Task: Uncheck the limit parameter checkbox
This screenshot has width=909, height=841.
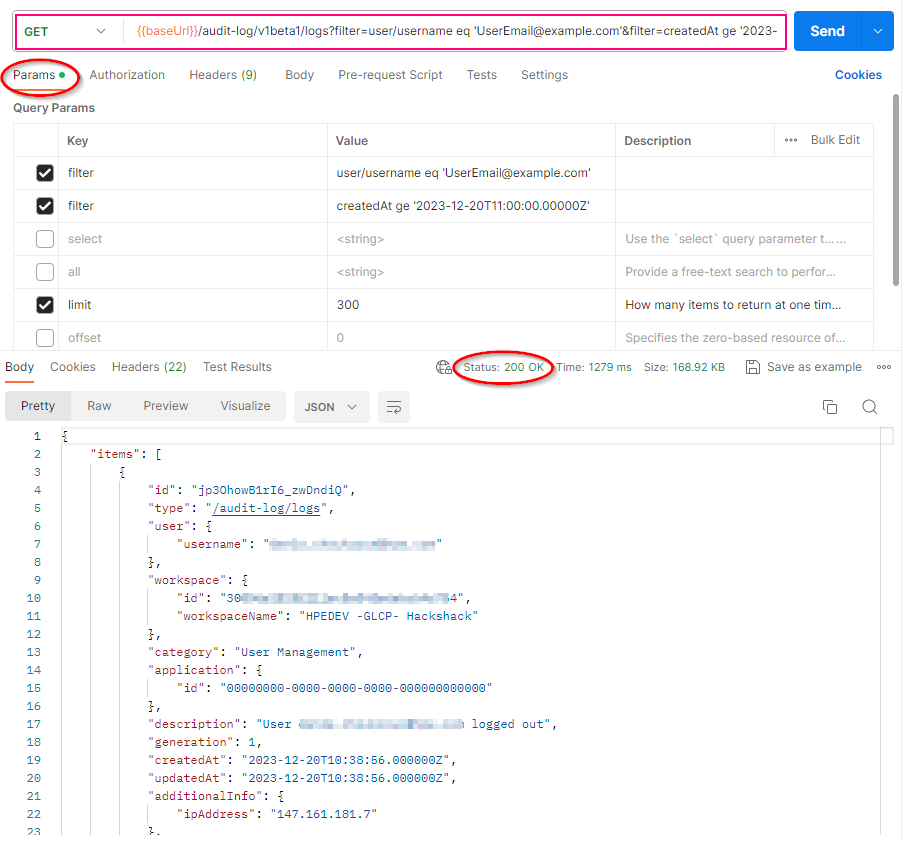Action: [x=45, y=305]
